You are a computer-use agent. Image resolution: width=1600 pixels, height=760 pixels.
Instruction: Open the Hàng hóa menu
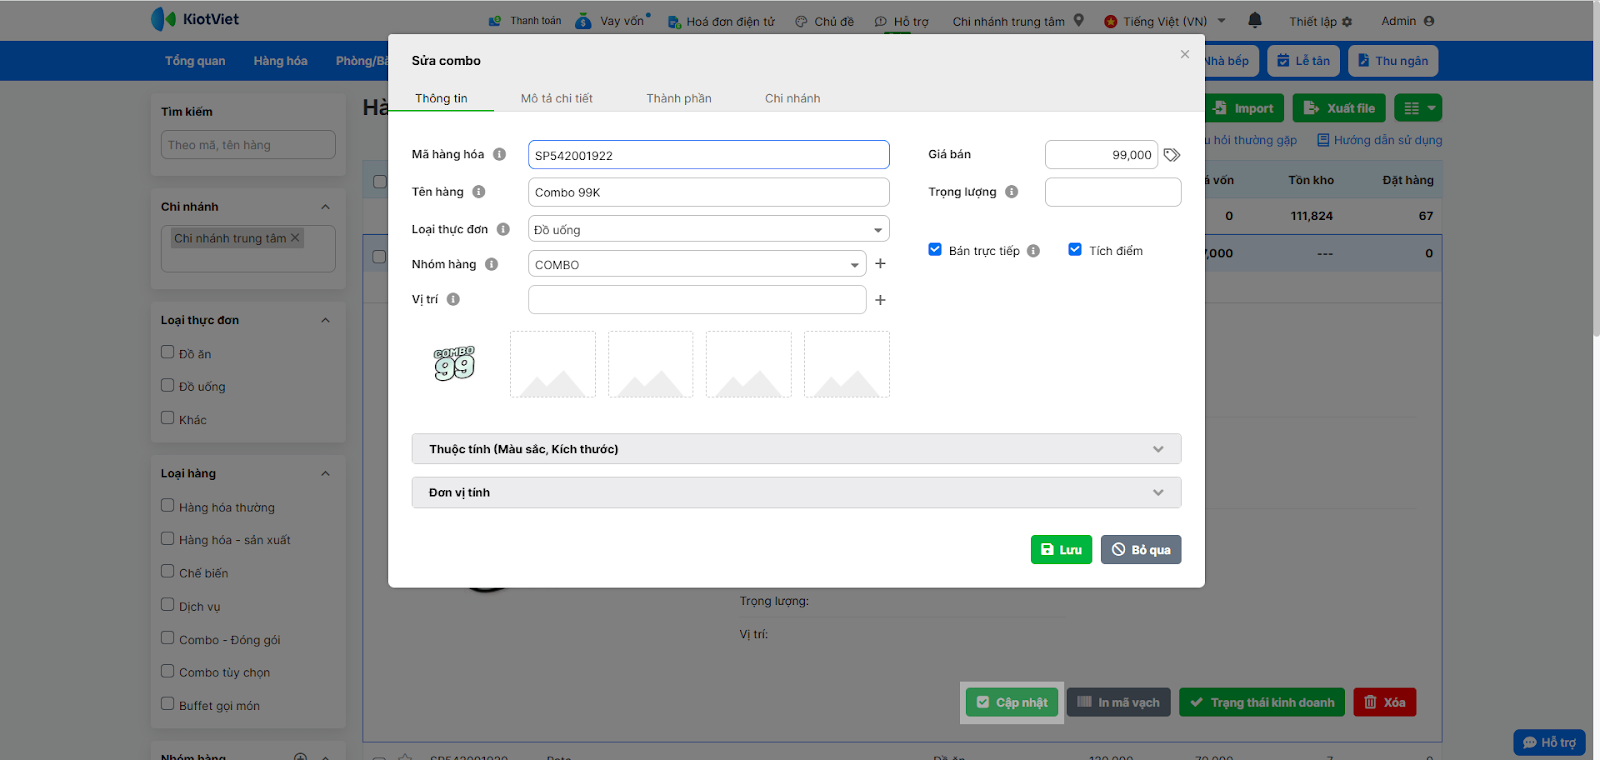(x=281, y=61)
